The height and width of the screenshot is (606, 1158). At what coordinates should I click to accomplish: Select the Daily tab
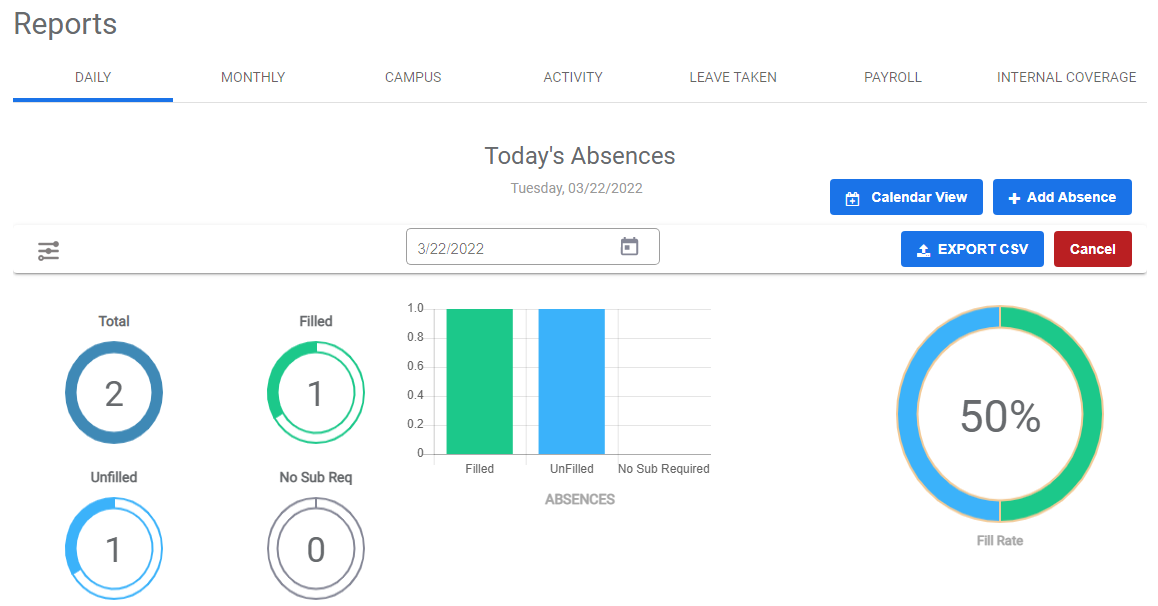pyautogui.click(x=93, y=77)
